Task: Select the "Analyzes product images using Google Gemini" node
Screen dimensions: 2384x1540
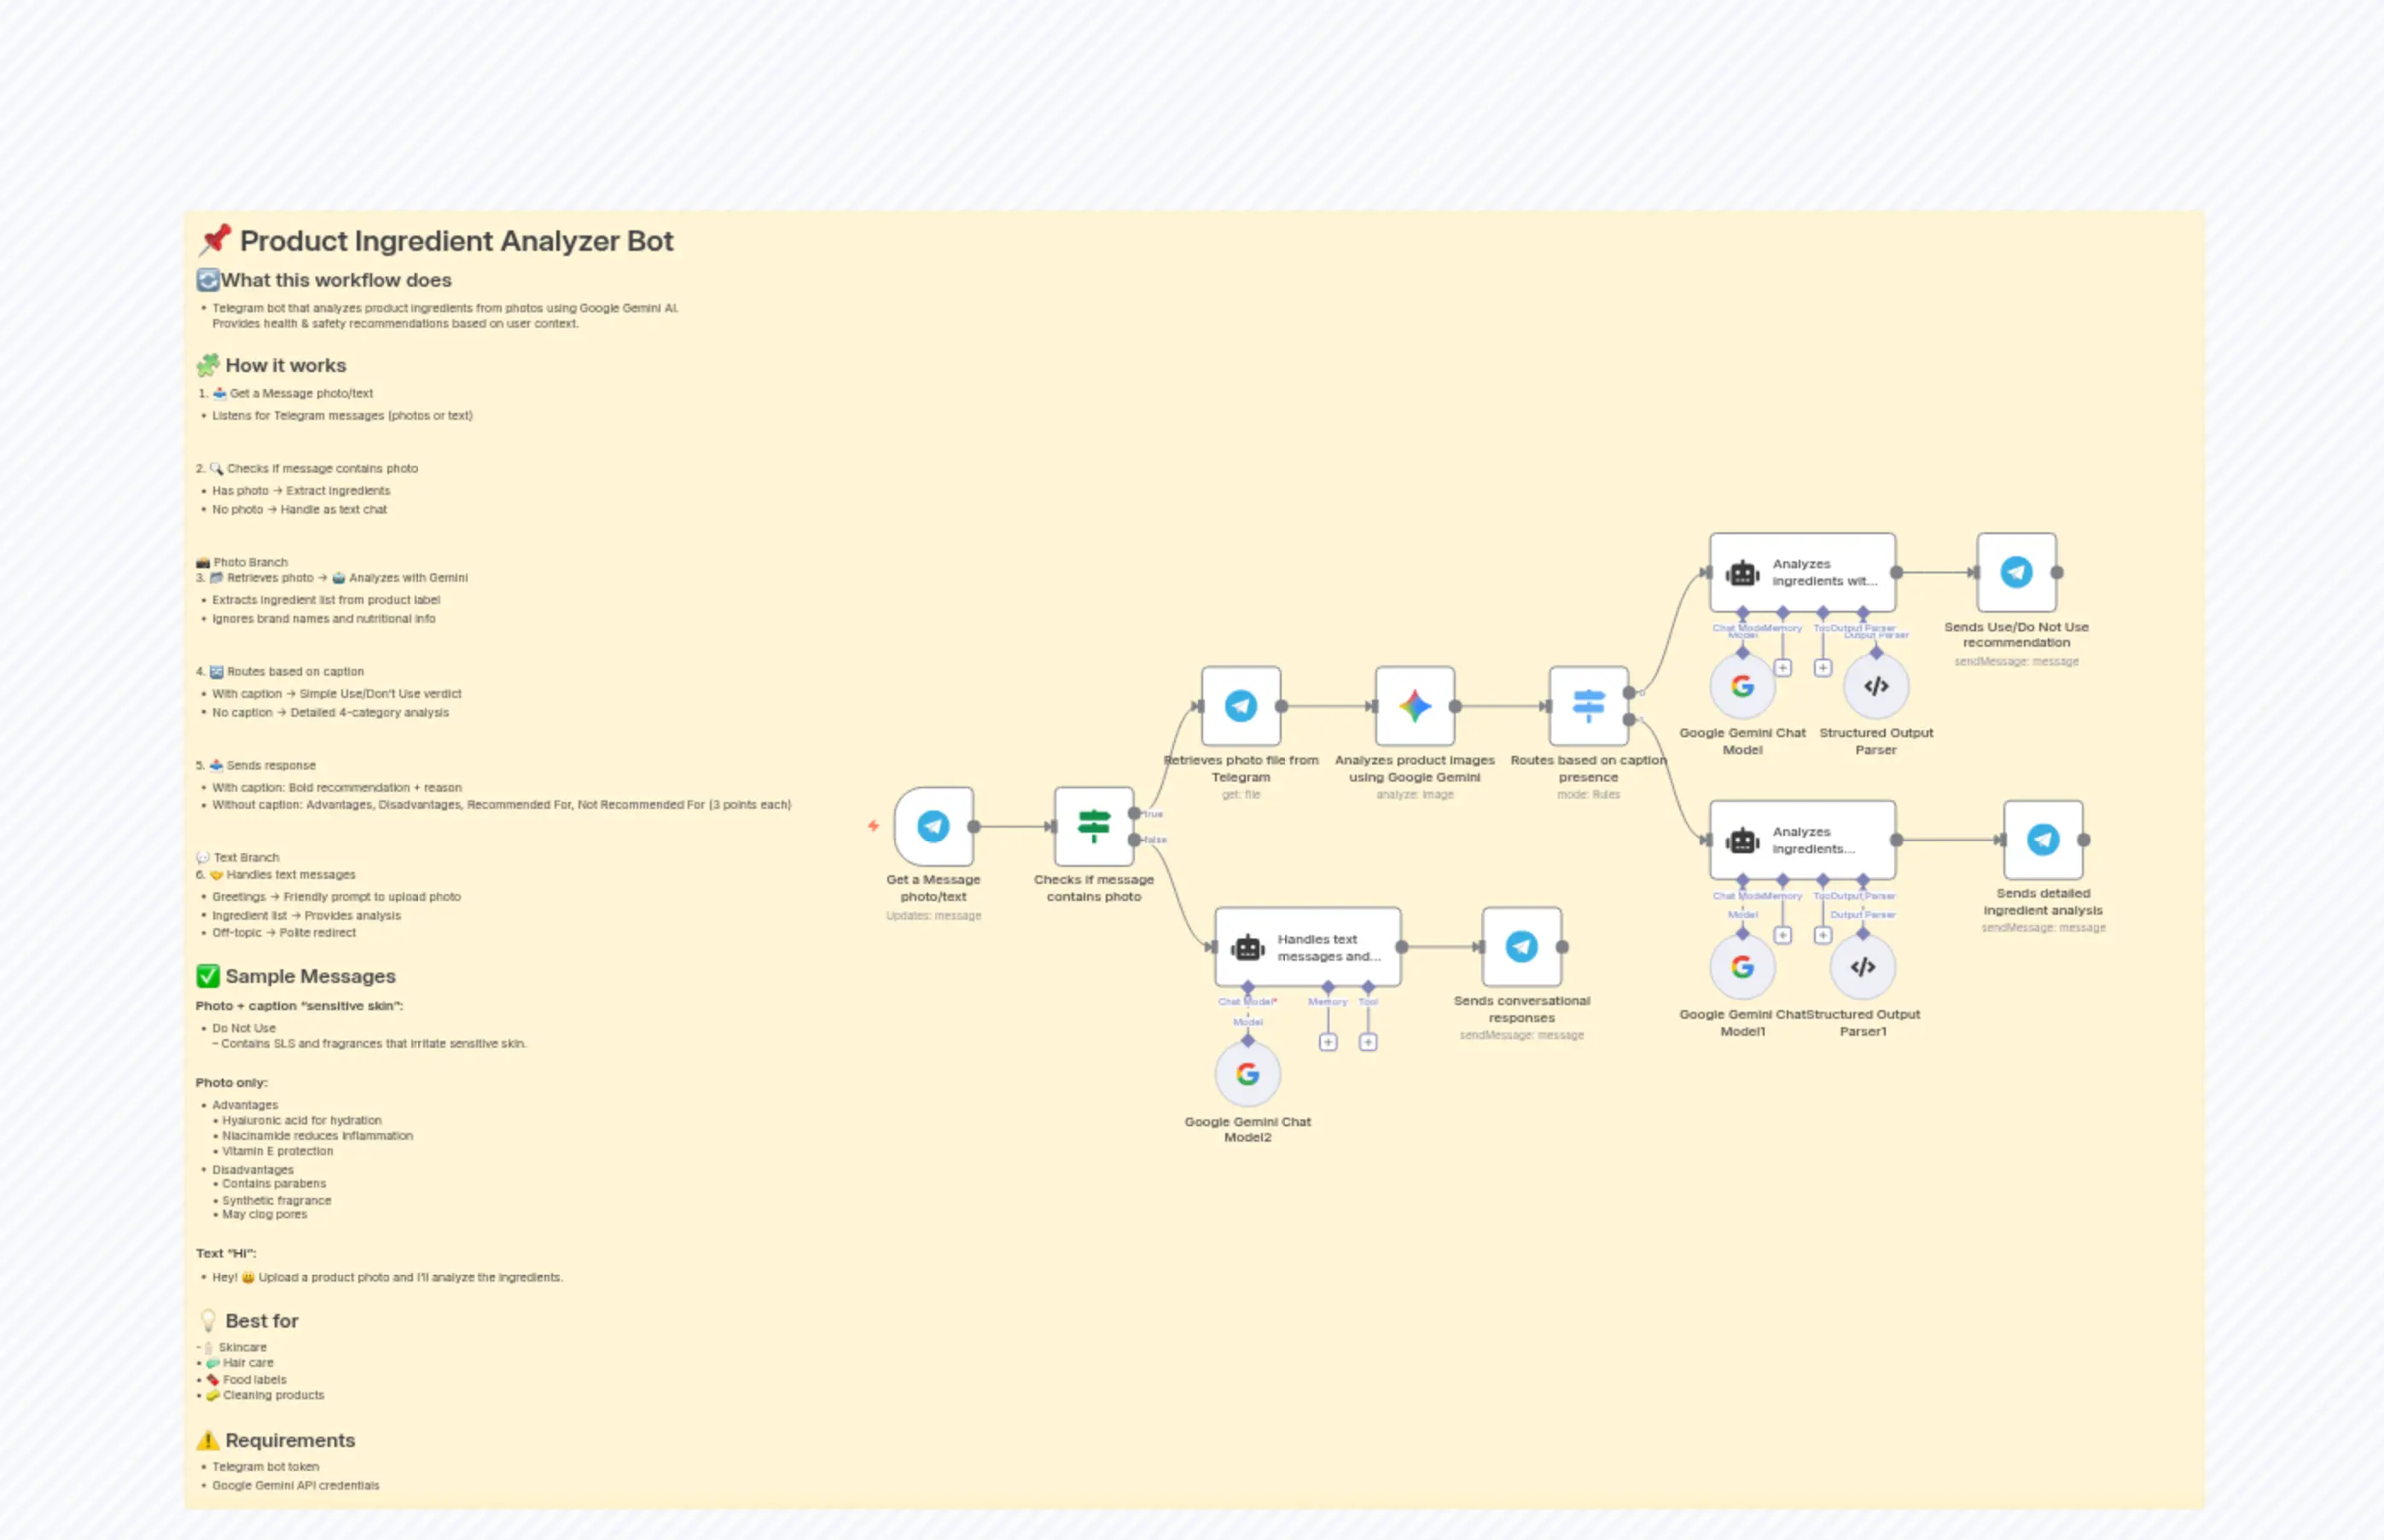Action: click(x=1415, y=705)
